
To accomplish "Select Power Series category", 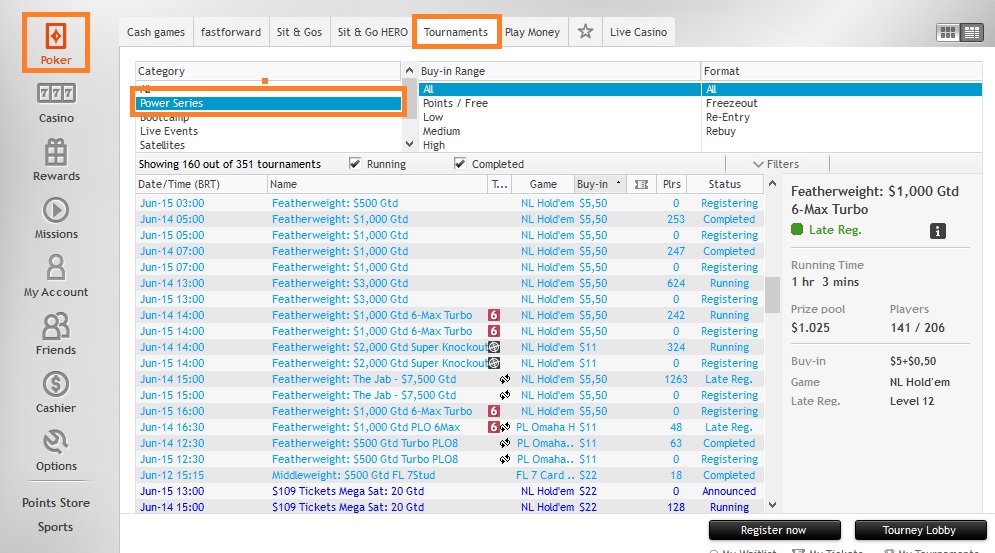I will coord(268,103).
